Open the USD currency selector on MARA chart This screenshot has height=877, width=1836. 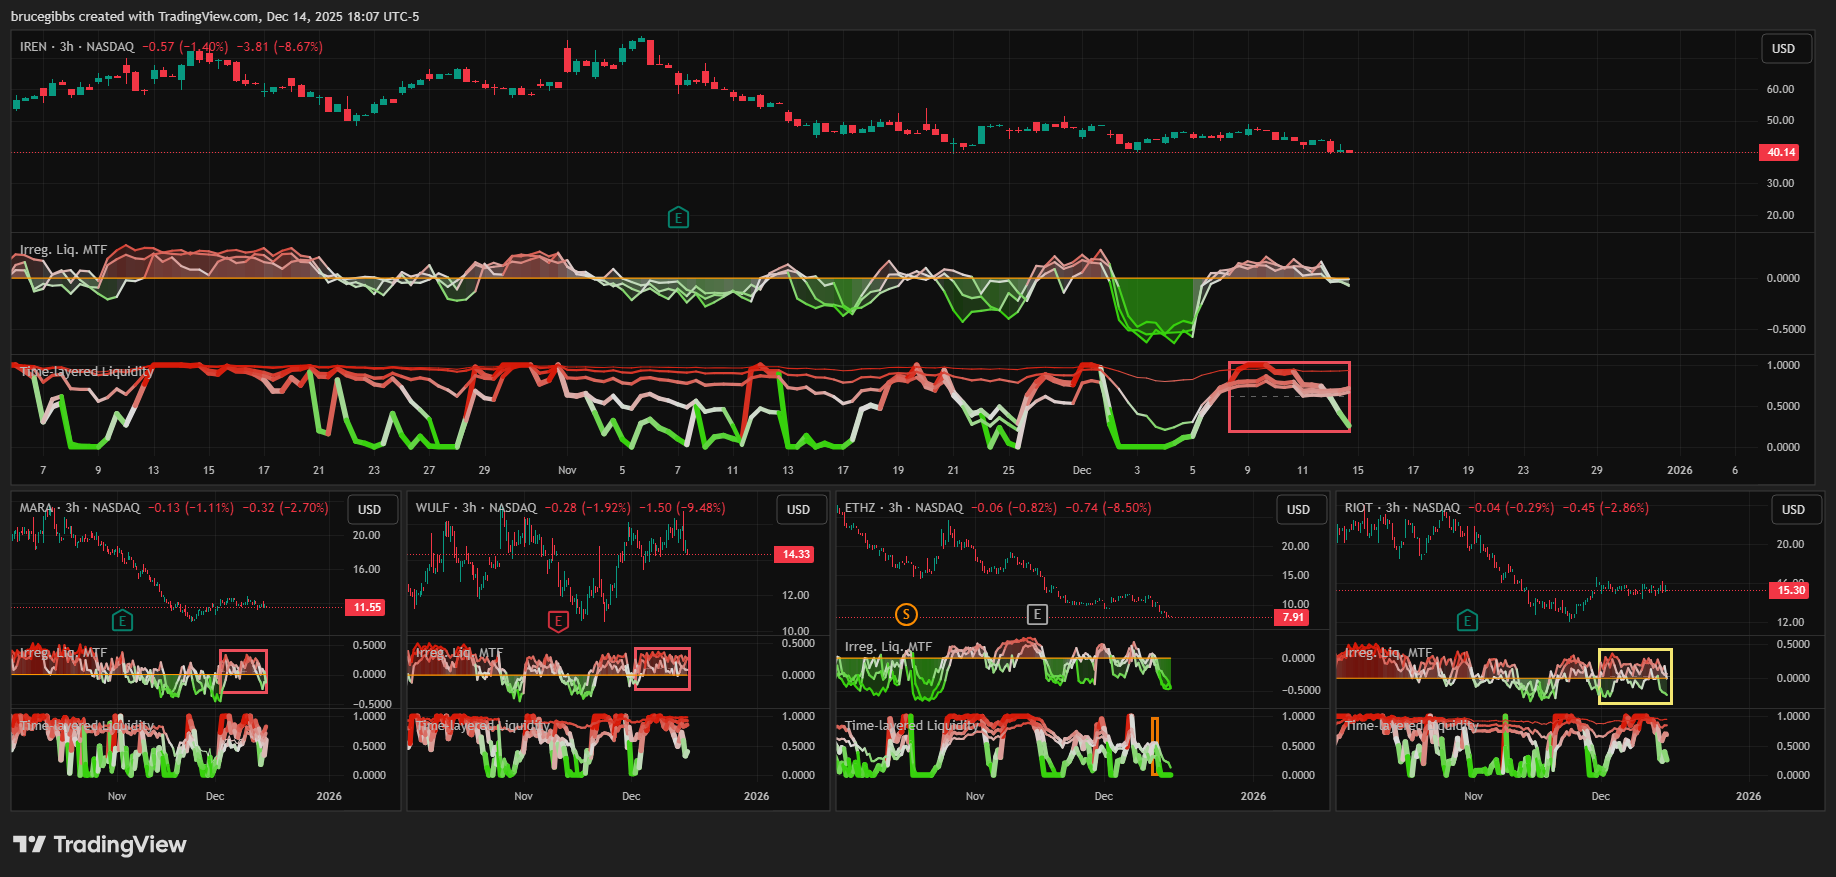tap(369, 509)
